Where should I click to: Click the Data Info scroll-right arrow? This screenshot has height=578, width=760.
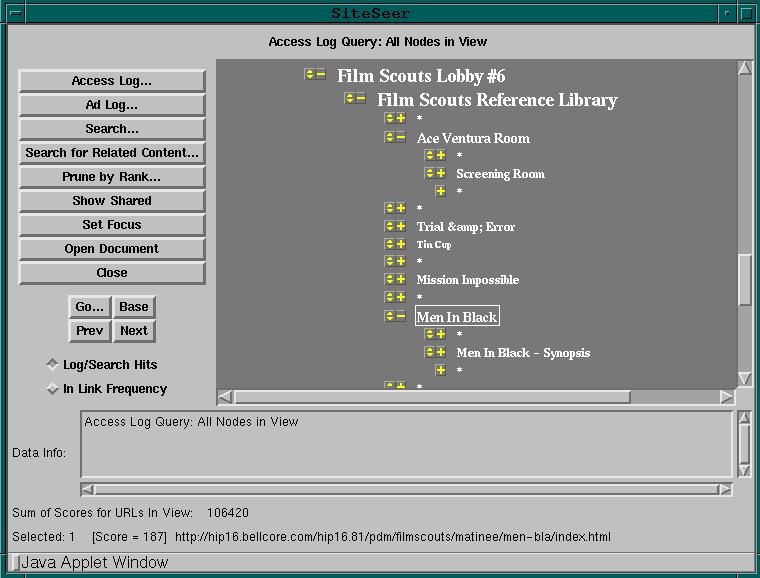pos(725,489)
